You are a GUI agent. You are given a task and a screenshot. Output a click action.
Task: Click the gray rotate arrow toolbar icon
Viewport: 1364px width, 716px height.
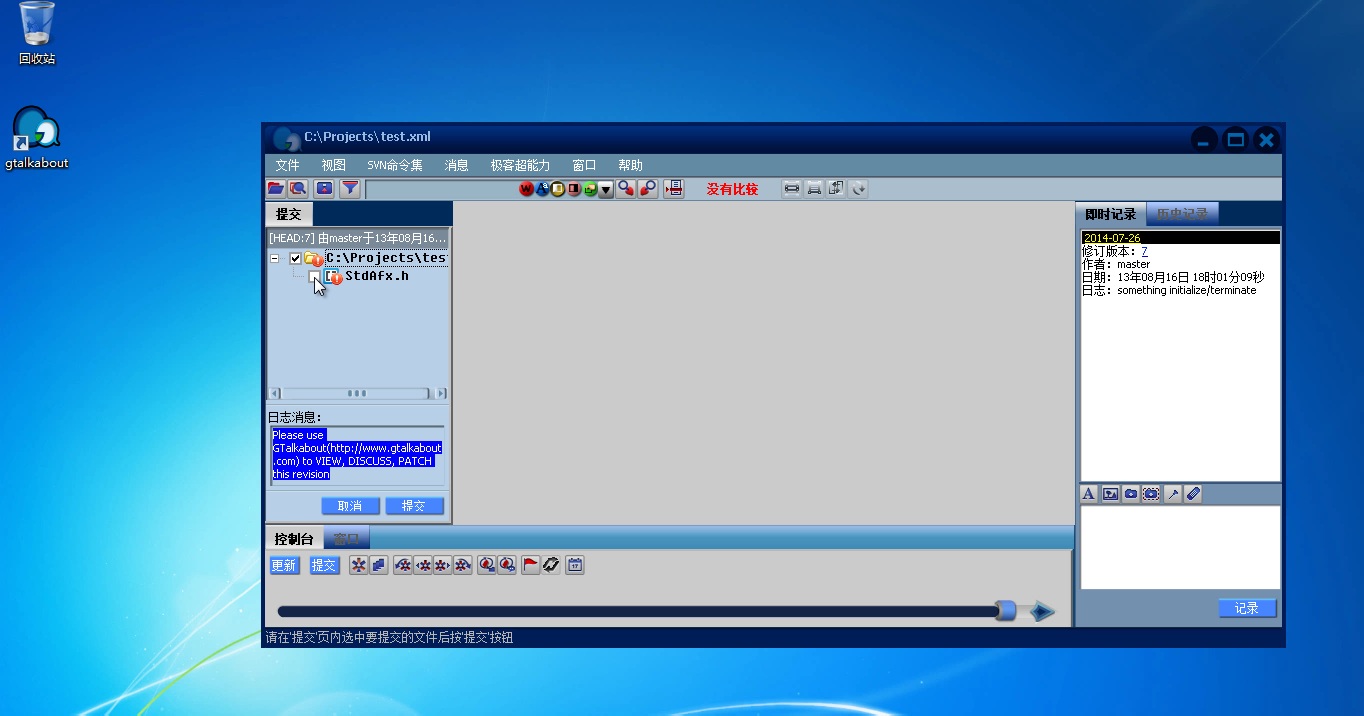coord(858,188)
